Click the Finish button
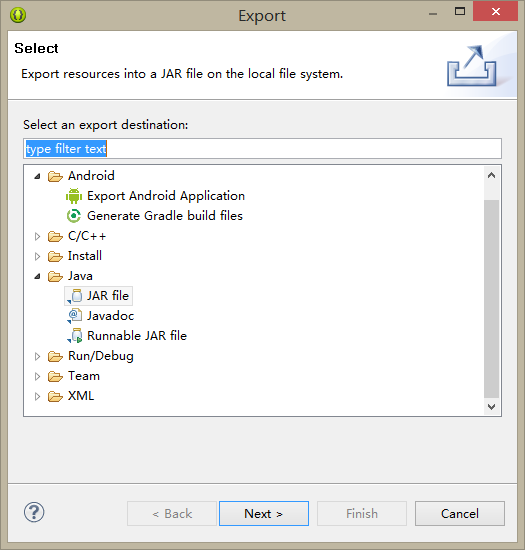 [x=362, y=514]
